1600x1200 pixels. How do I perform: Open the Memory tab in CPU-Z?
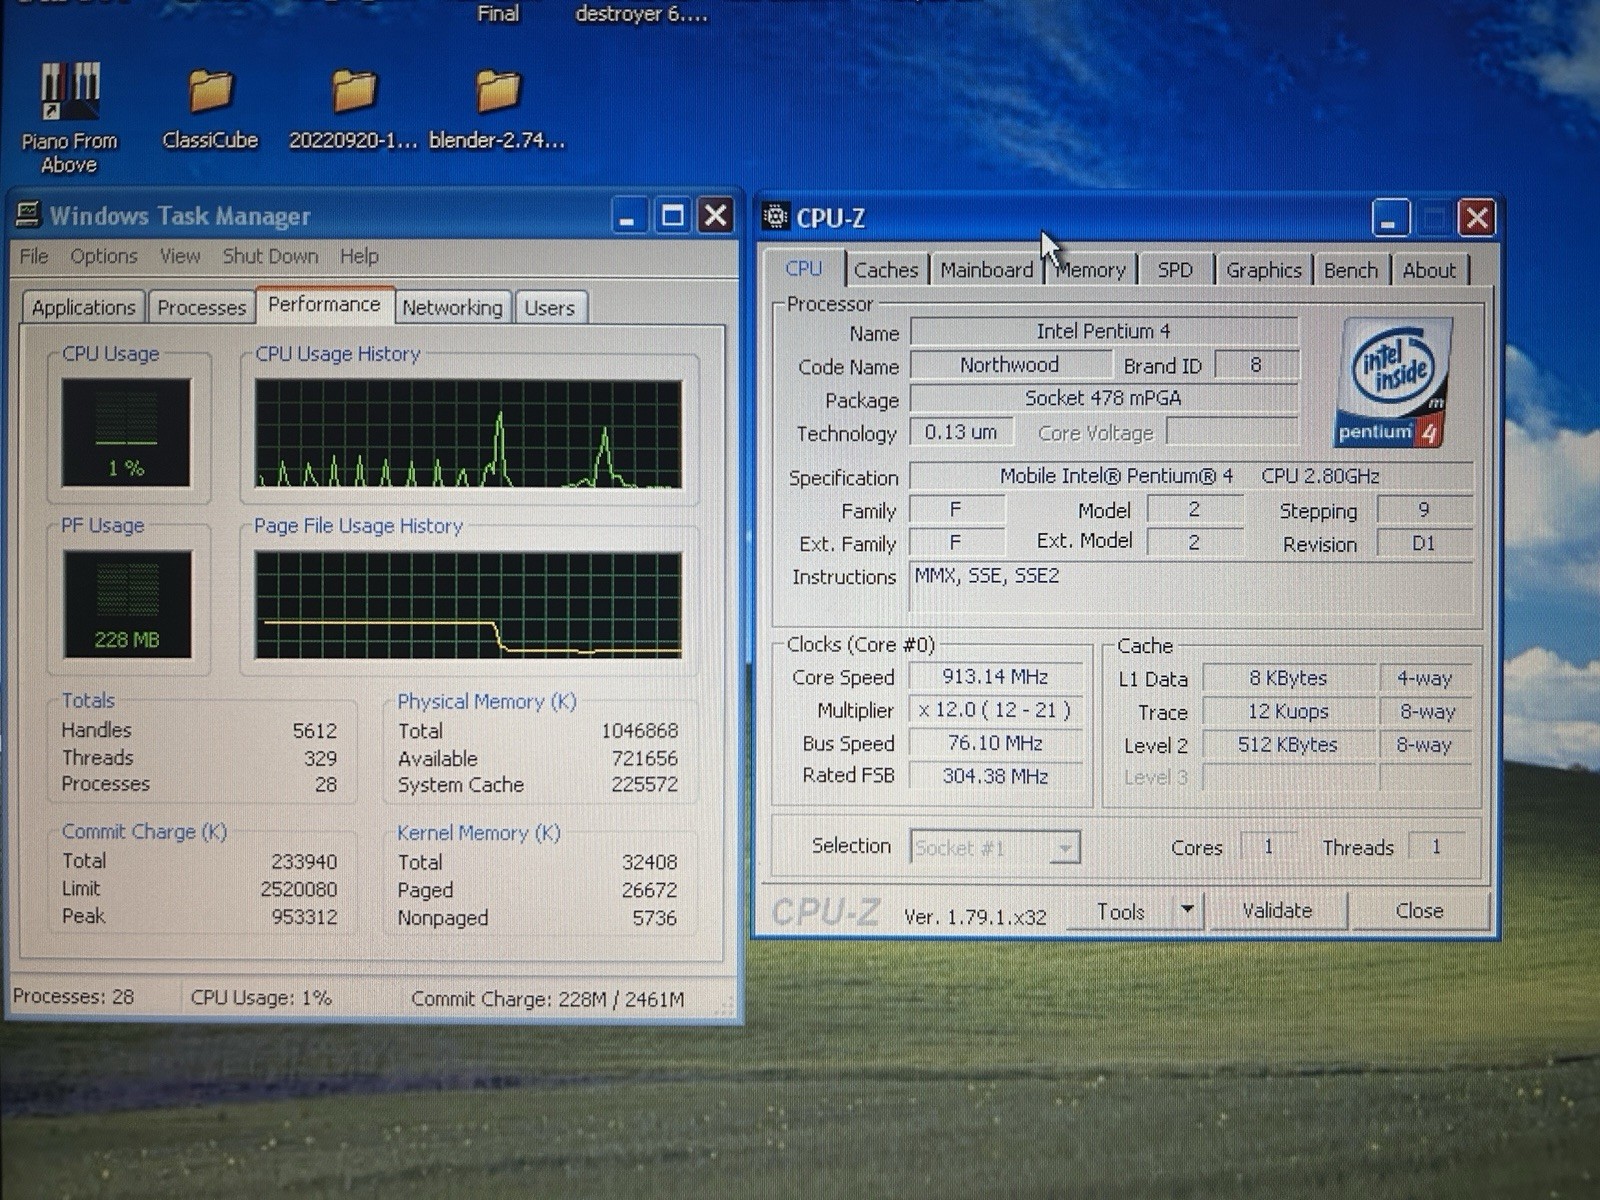click(x=1090, y=270)
